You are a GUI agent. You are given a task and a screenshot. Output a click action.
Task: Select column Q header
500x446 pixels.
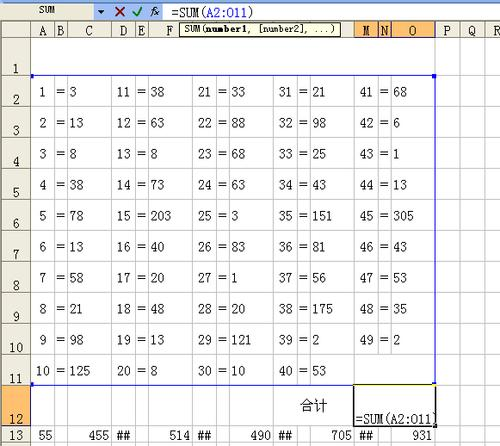click(x=472, y=31)
